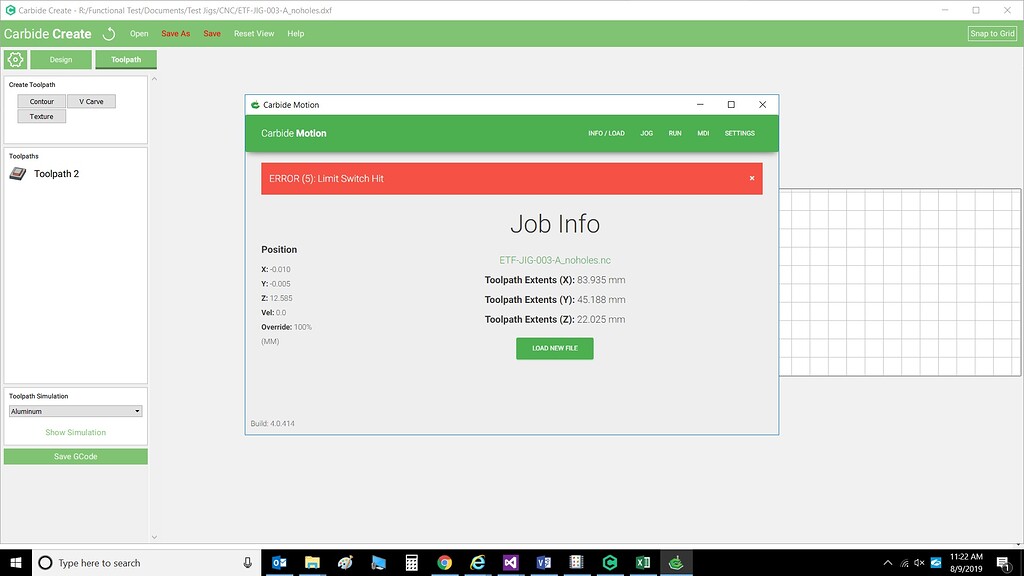This screenshot has height=576, width=1024.
Task: Click the undo arrow beside Carbide Create
Action: click(109, 34)
